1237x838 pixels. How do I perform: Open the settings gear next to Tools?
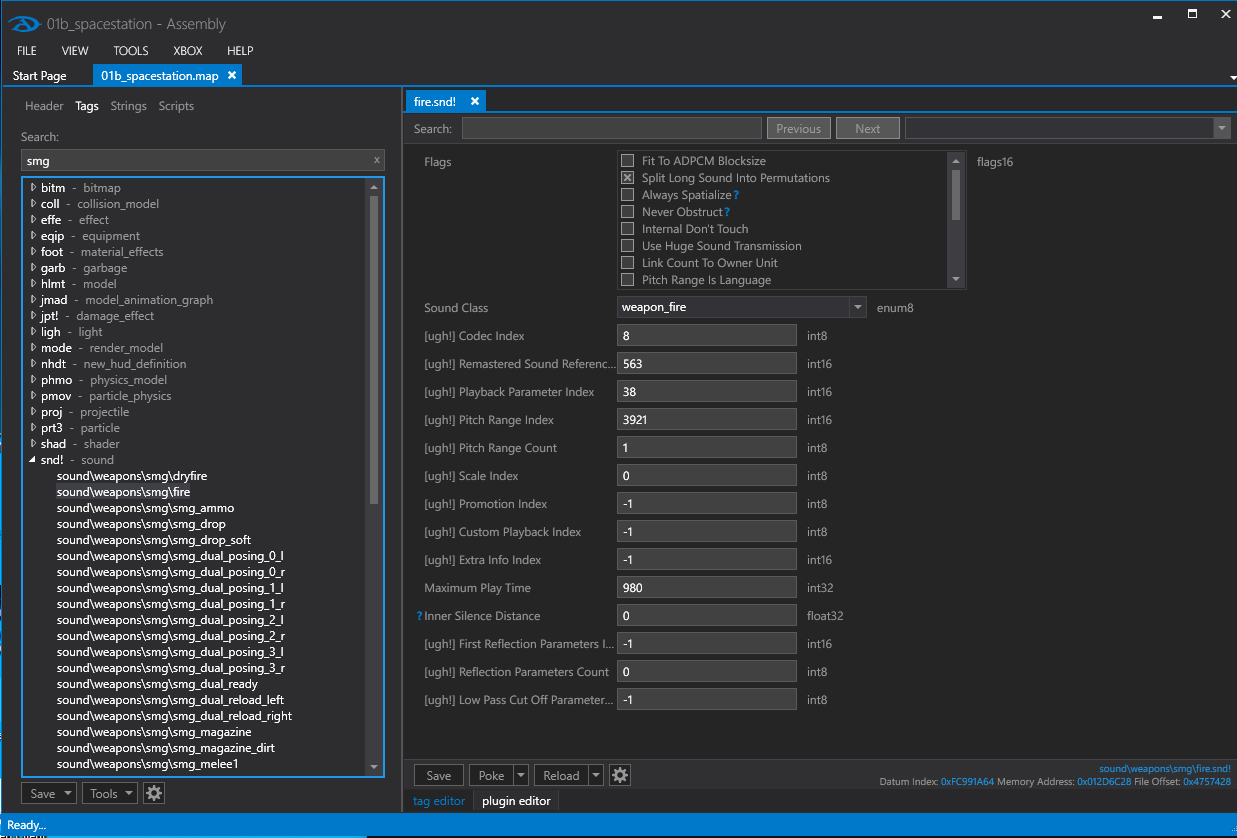[x=154, y=792]
